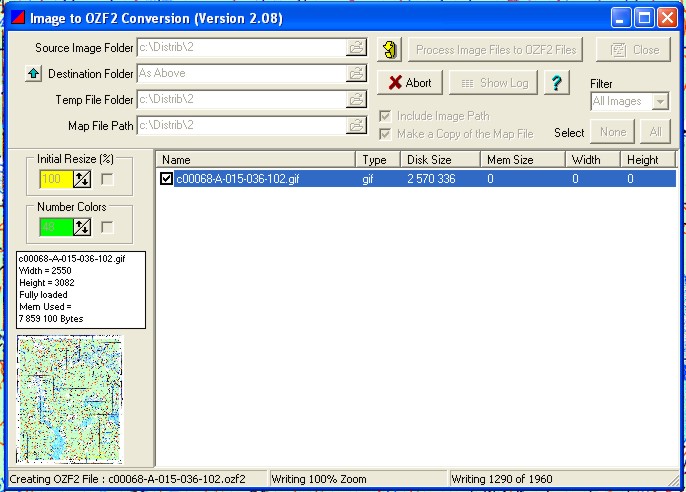This screenshot has width=686, height=492.
Task: Sort by the Height column header
Action: click(648, 160)
